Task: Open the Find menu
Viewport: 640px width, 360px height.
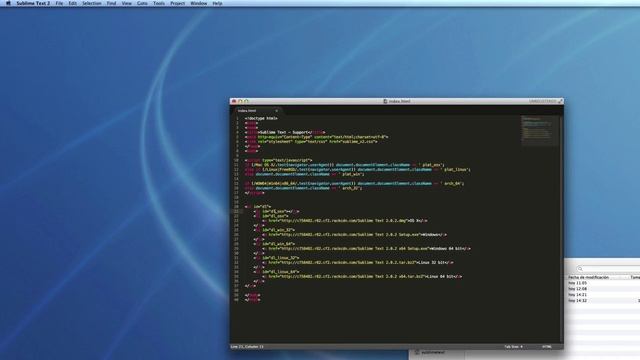Action: (111, 3)
